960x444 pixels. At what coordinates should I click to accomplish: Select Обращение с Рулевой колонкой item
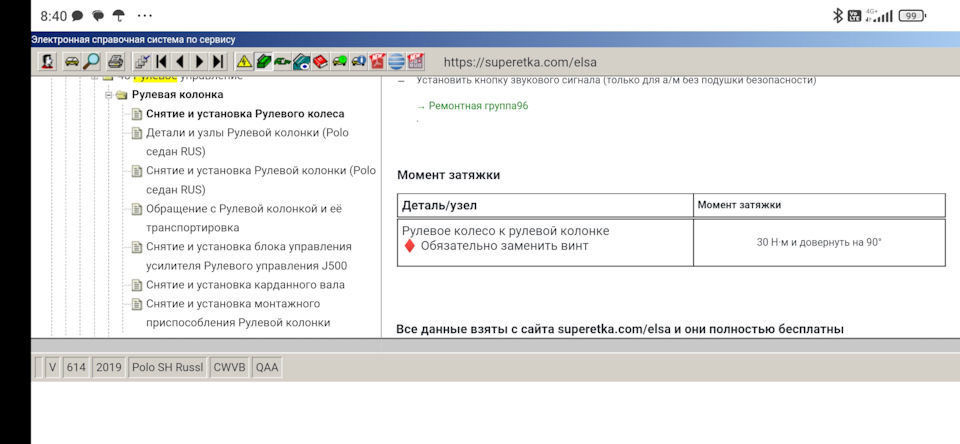(x=245, y=209)
